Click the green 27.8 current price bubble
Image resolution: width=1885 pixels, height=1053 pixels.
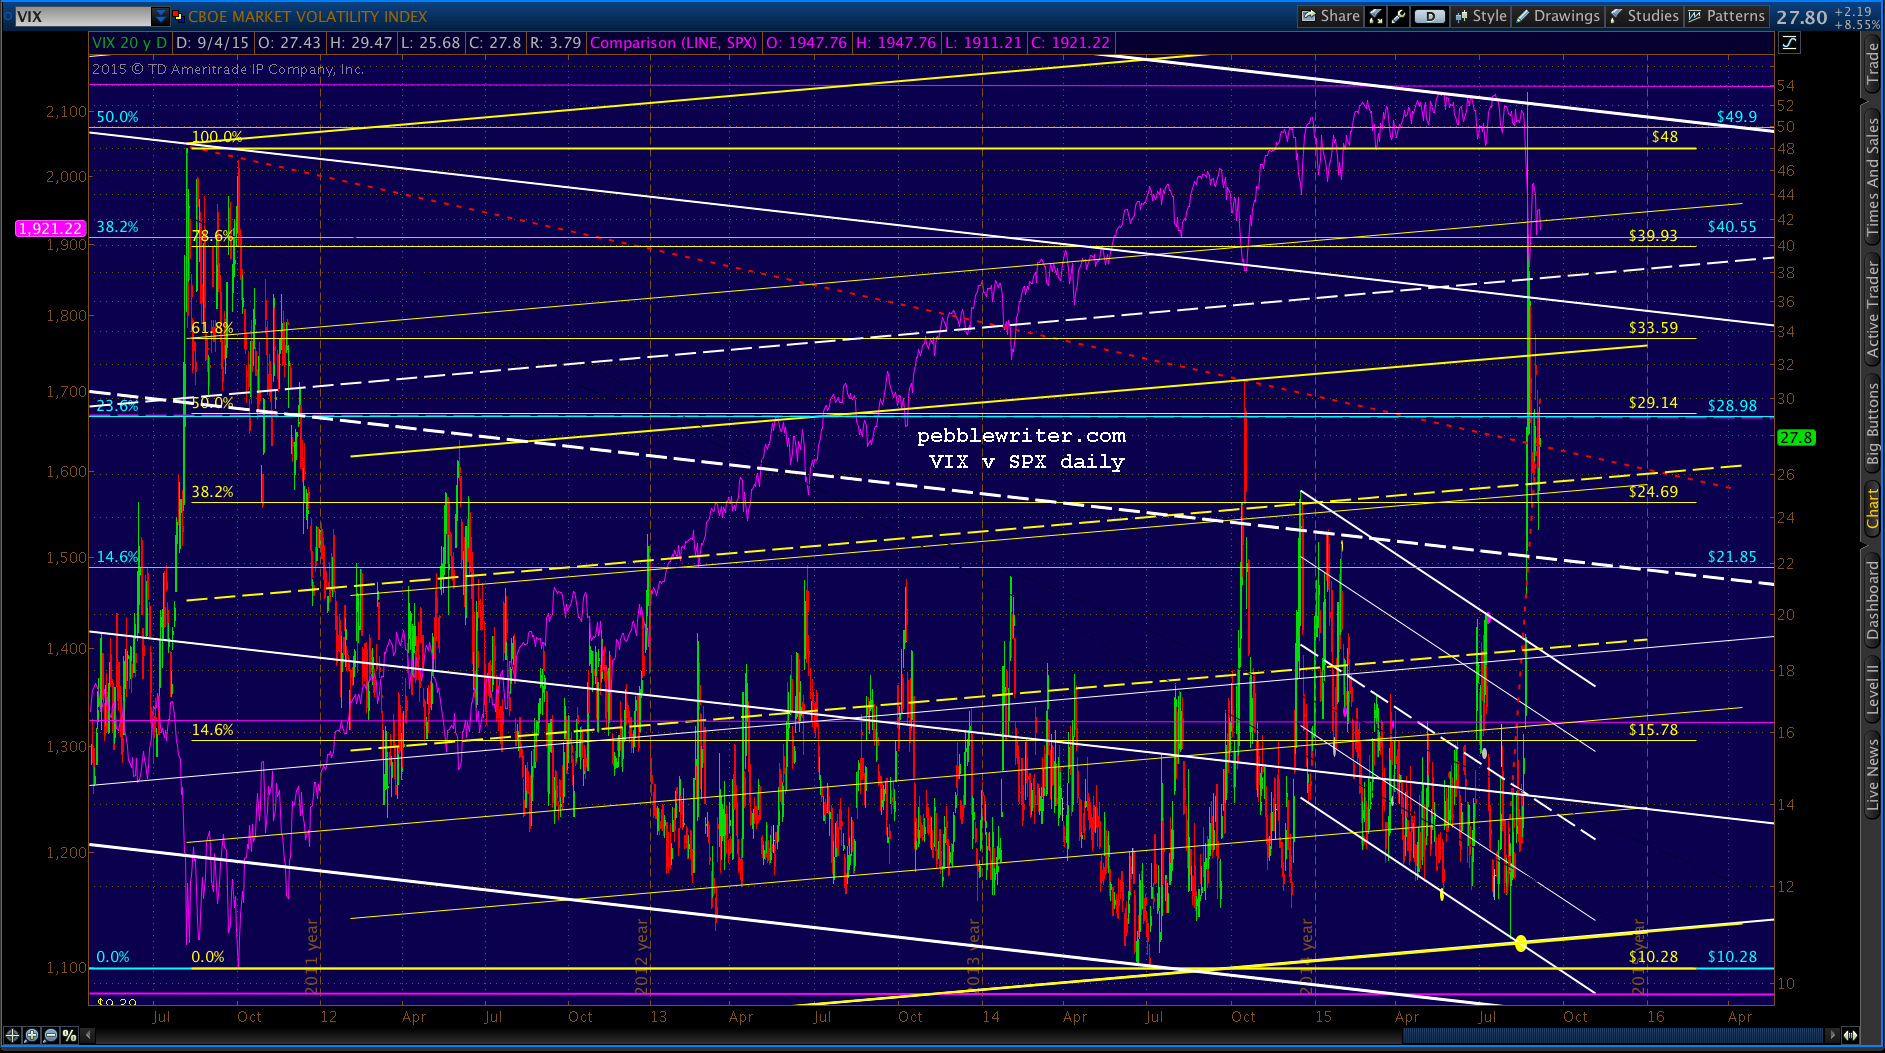click(x=1796, y=438)
